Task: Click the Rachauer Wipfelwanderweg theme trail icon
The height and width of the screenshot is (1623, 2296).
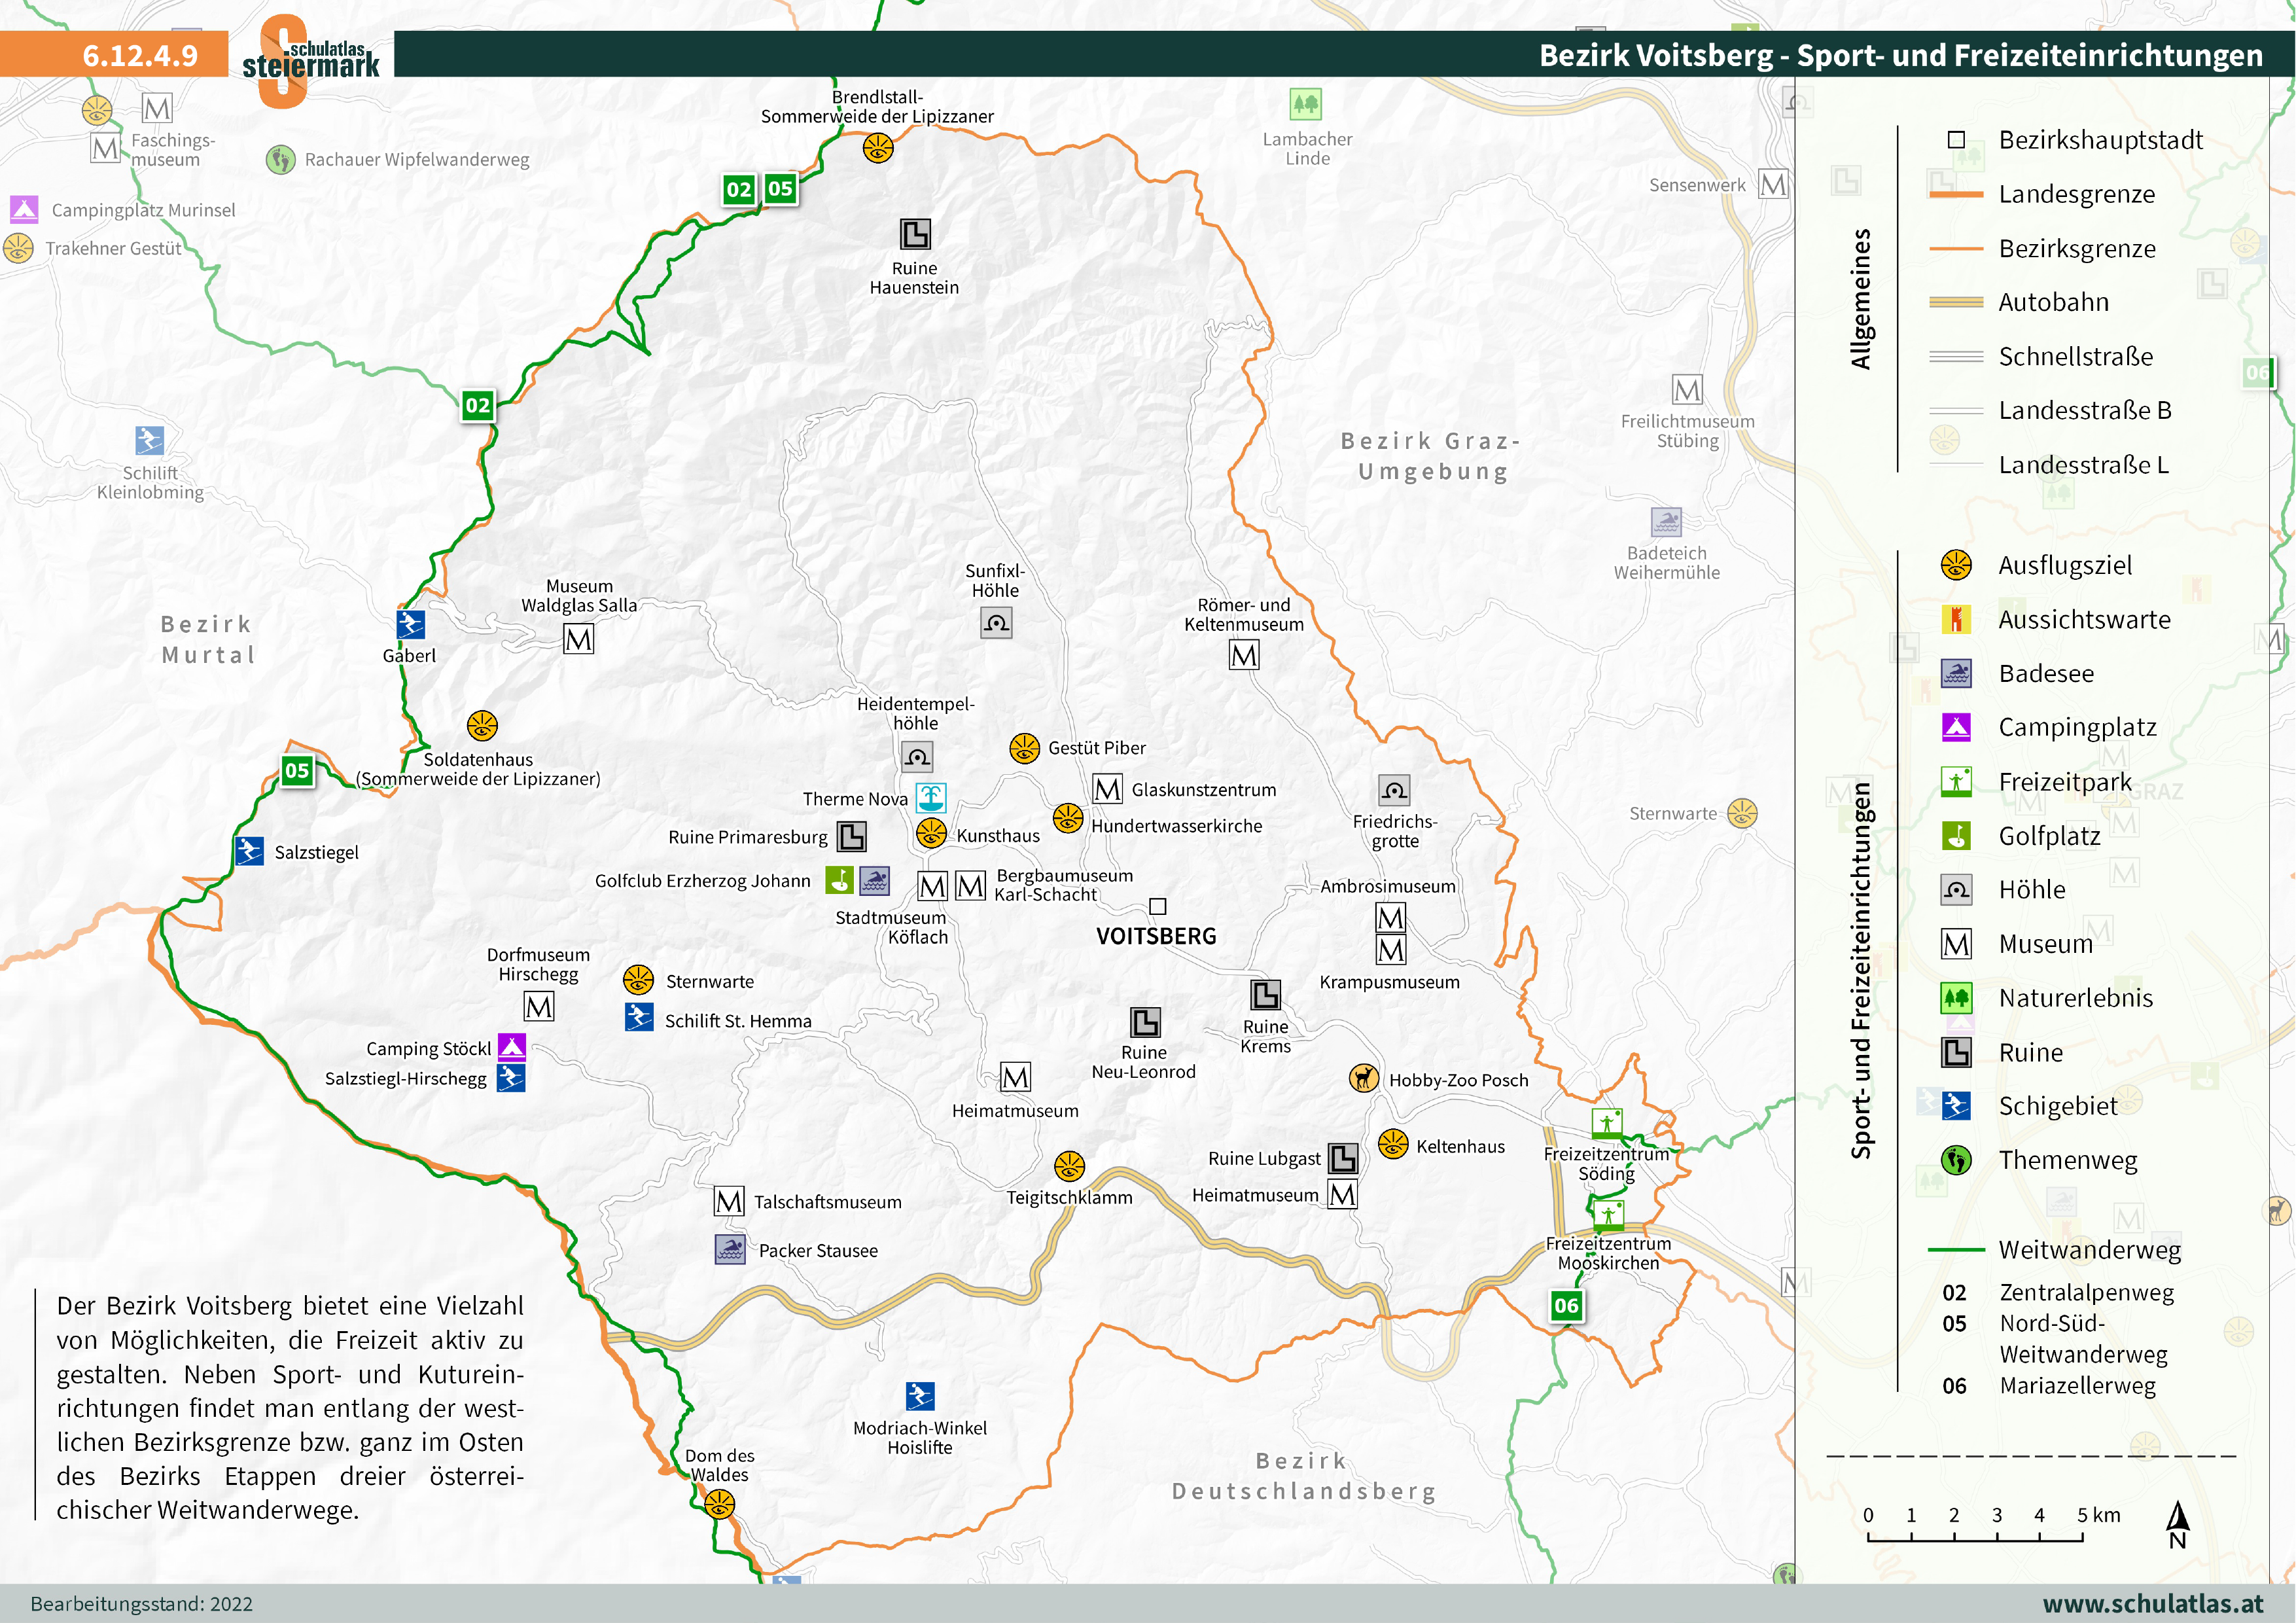Action: (281, 159)
